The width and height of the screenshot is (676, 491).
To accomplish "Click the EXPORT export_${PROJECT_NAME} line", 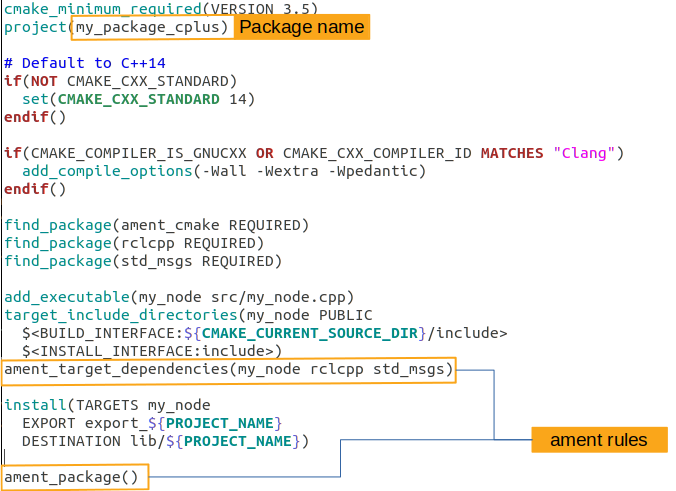I will click(152, 423).
